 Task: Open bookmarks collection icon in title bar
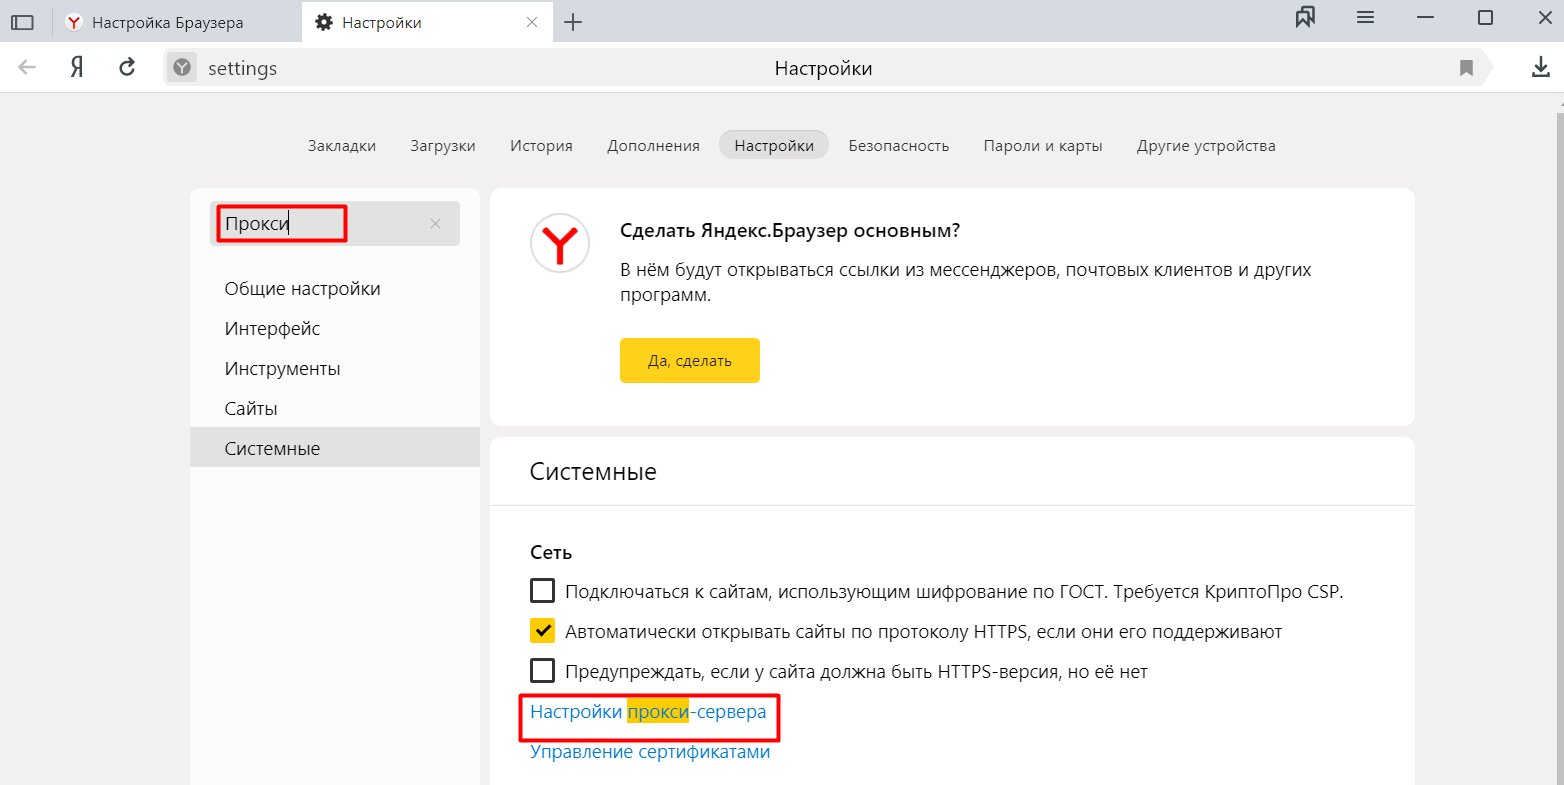click(1305, 17)
